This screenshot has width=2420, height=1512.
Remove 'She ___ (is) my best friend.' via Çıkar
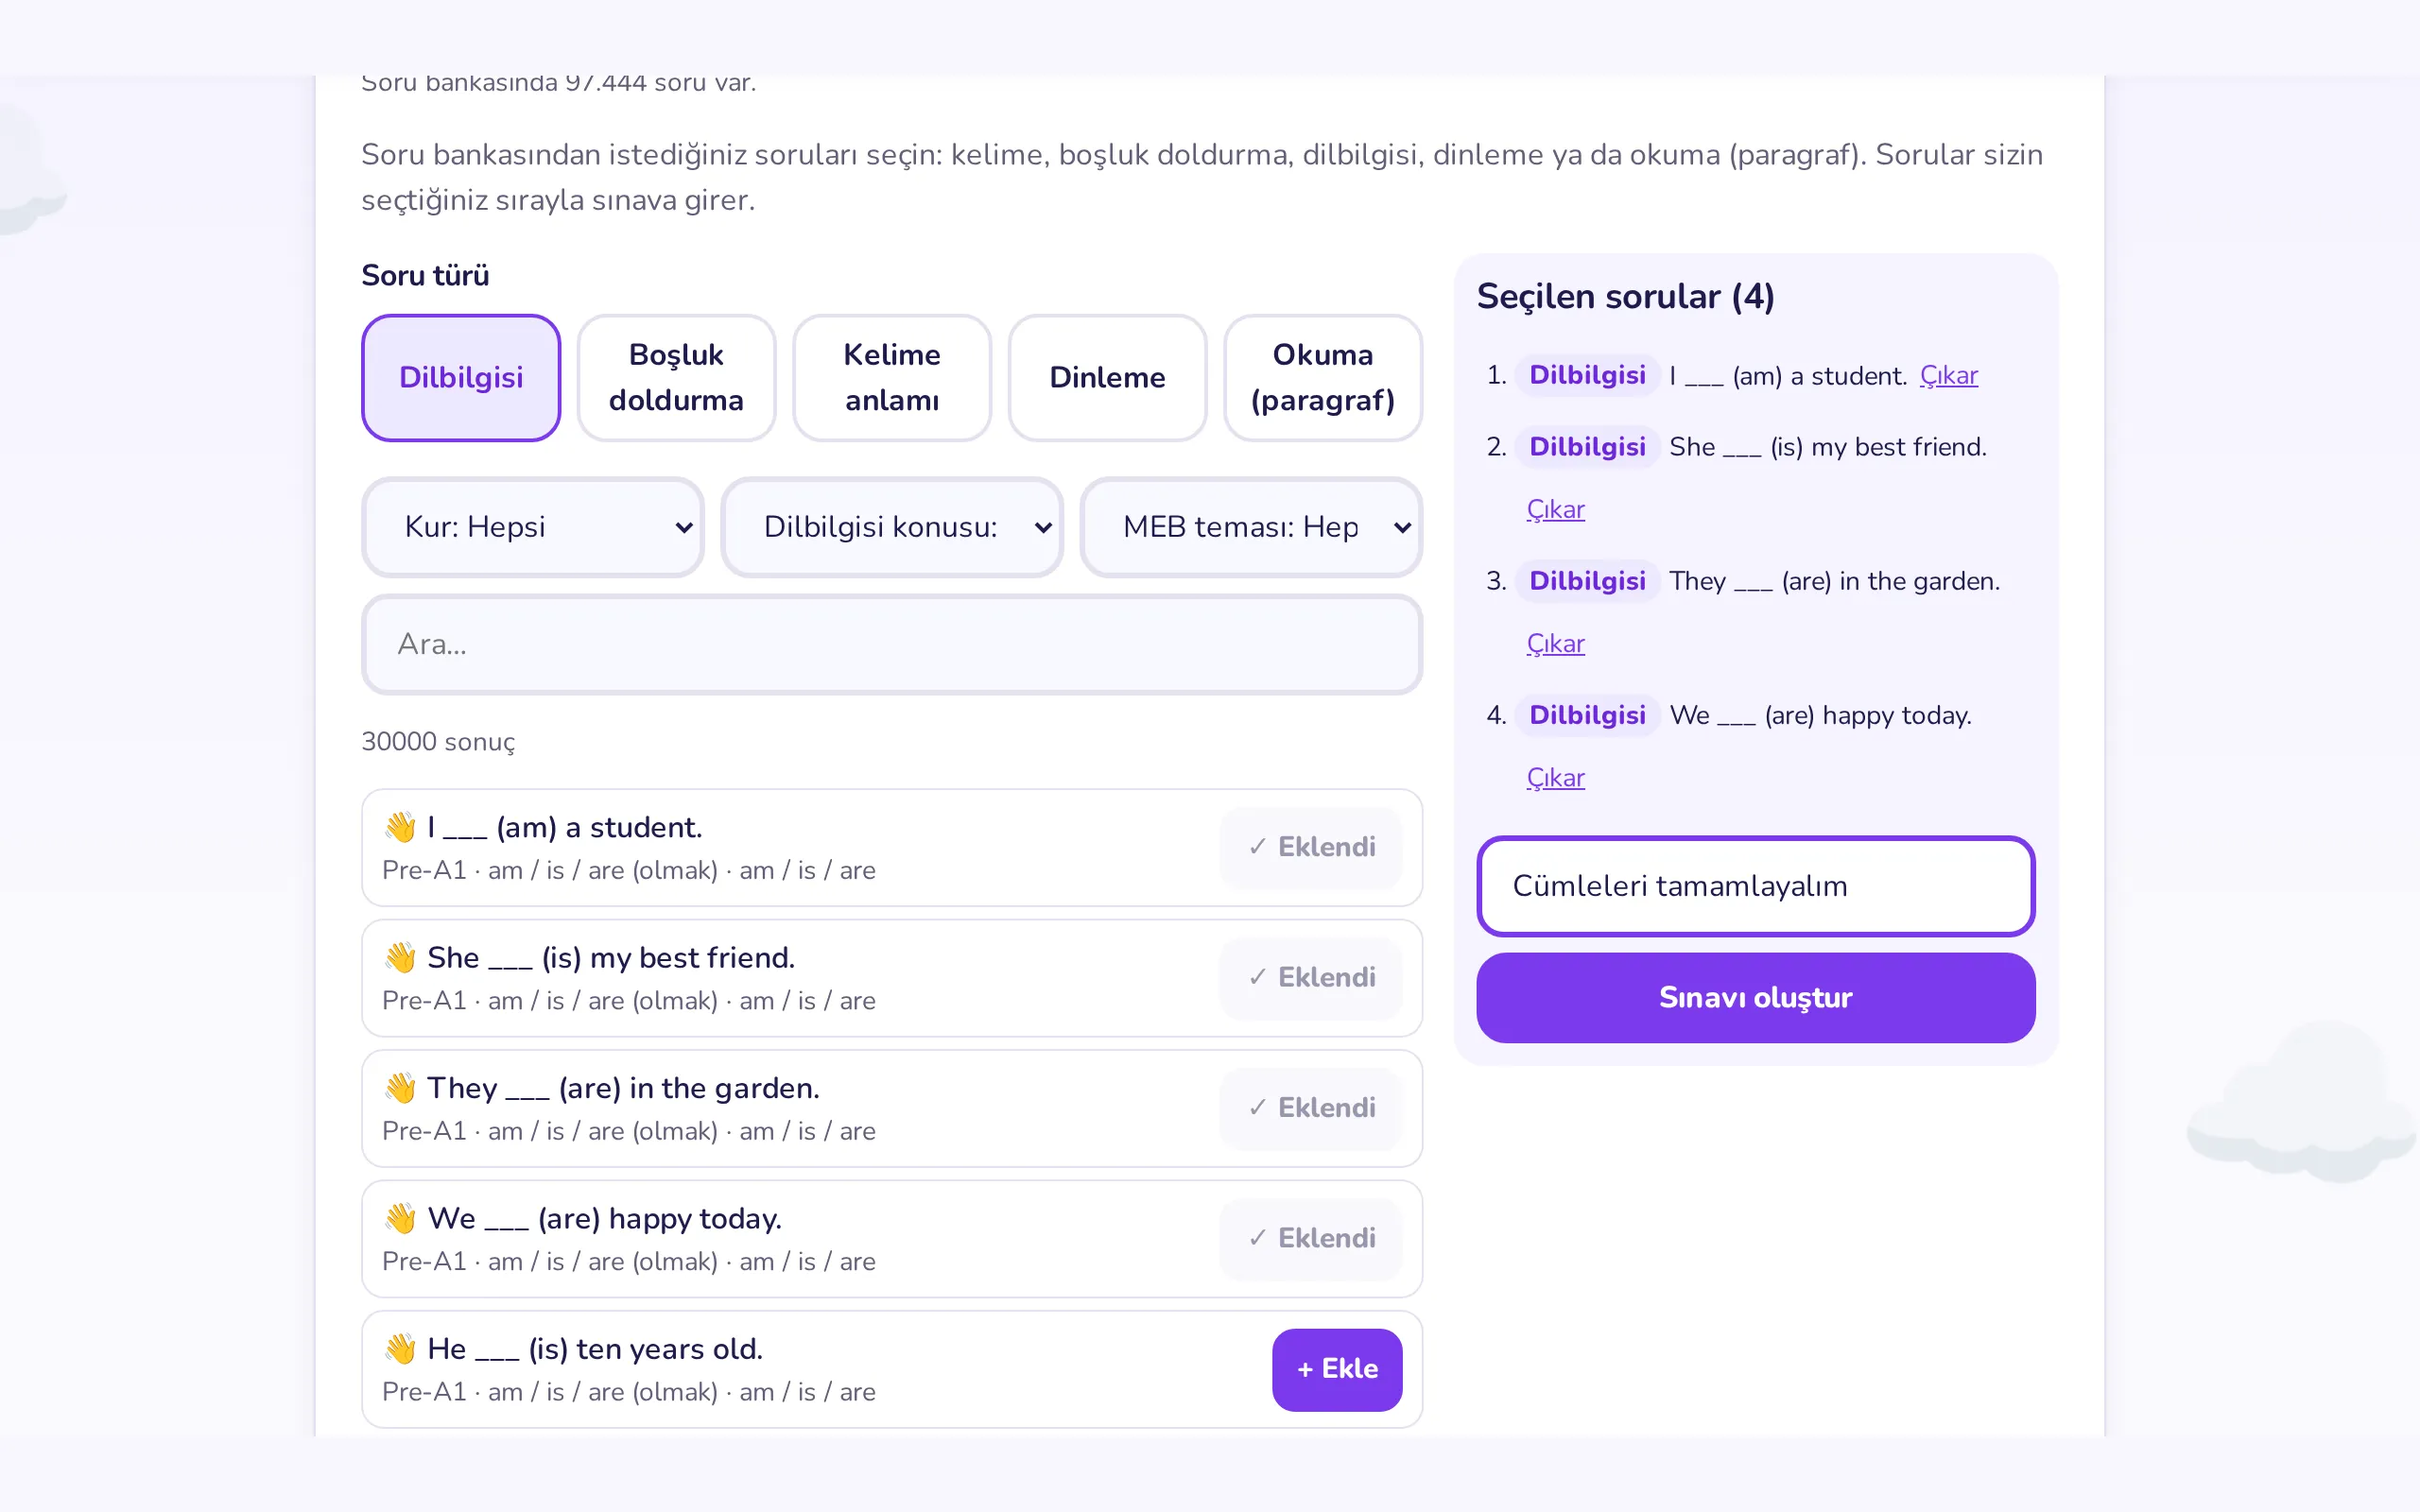(1555, 510)
